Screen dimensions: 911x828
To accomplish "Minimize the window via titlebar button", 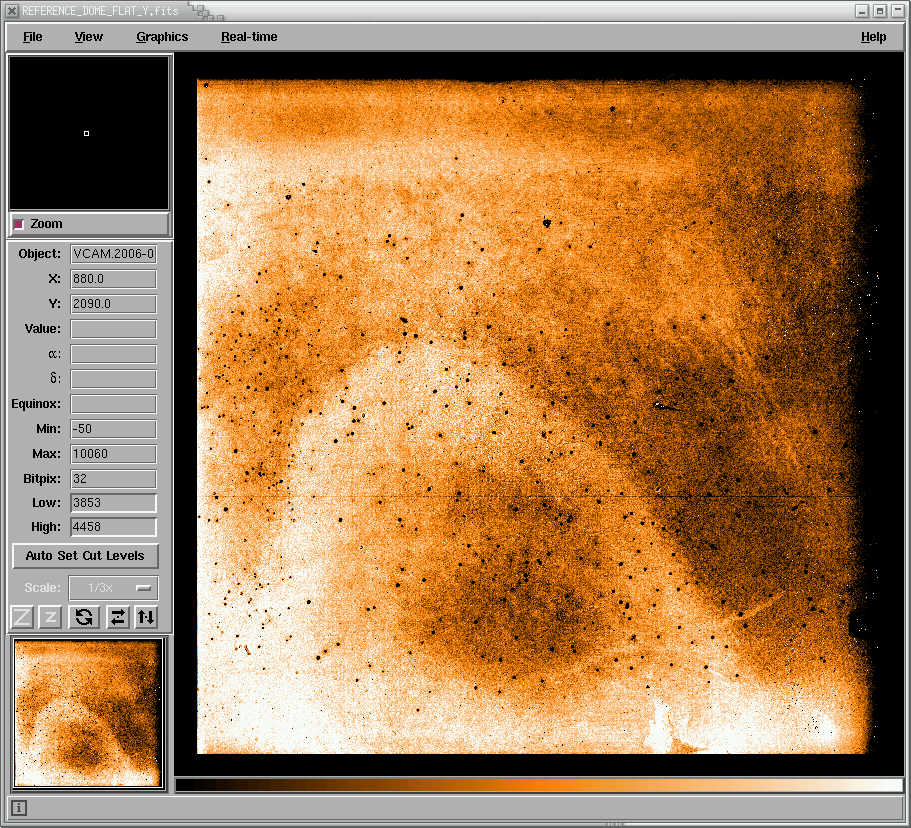I will [862, 10].
